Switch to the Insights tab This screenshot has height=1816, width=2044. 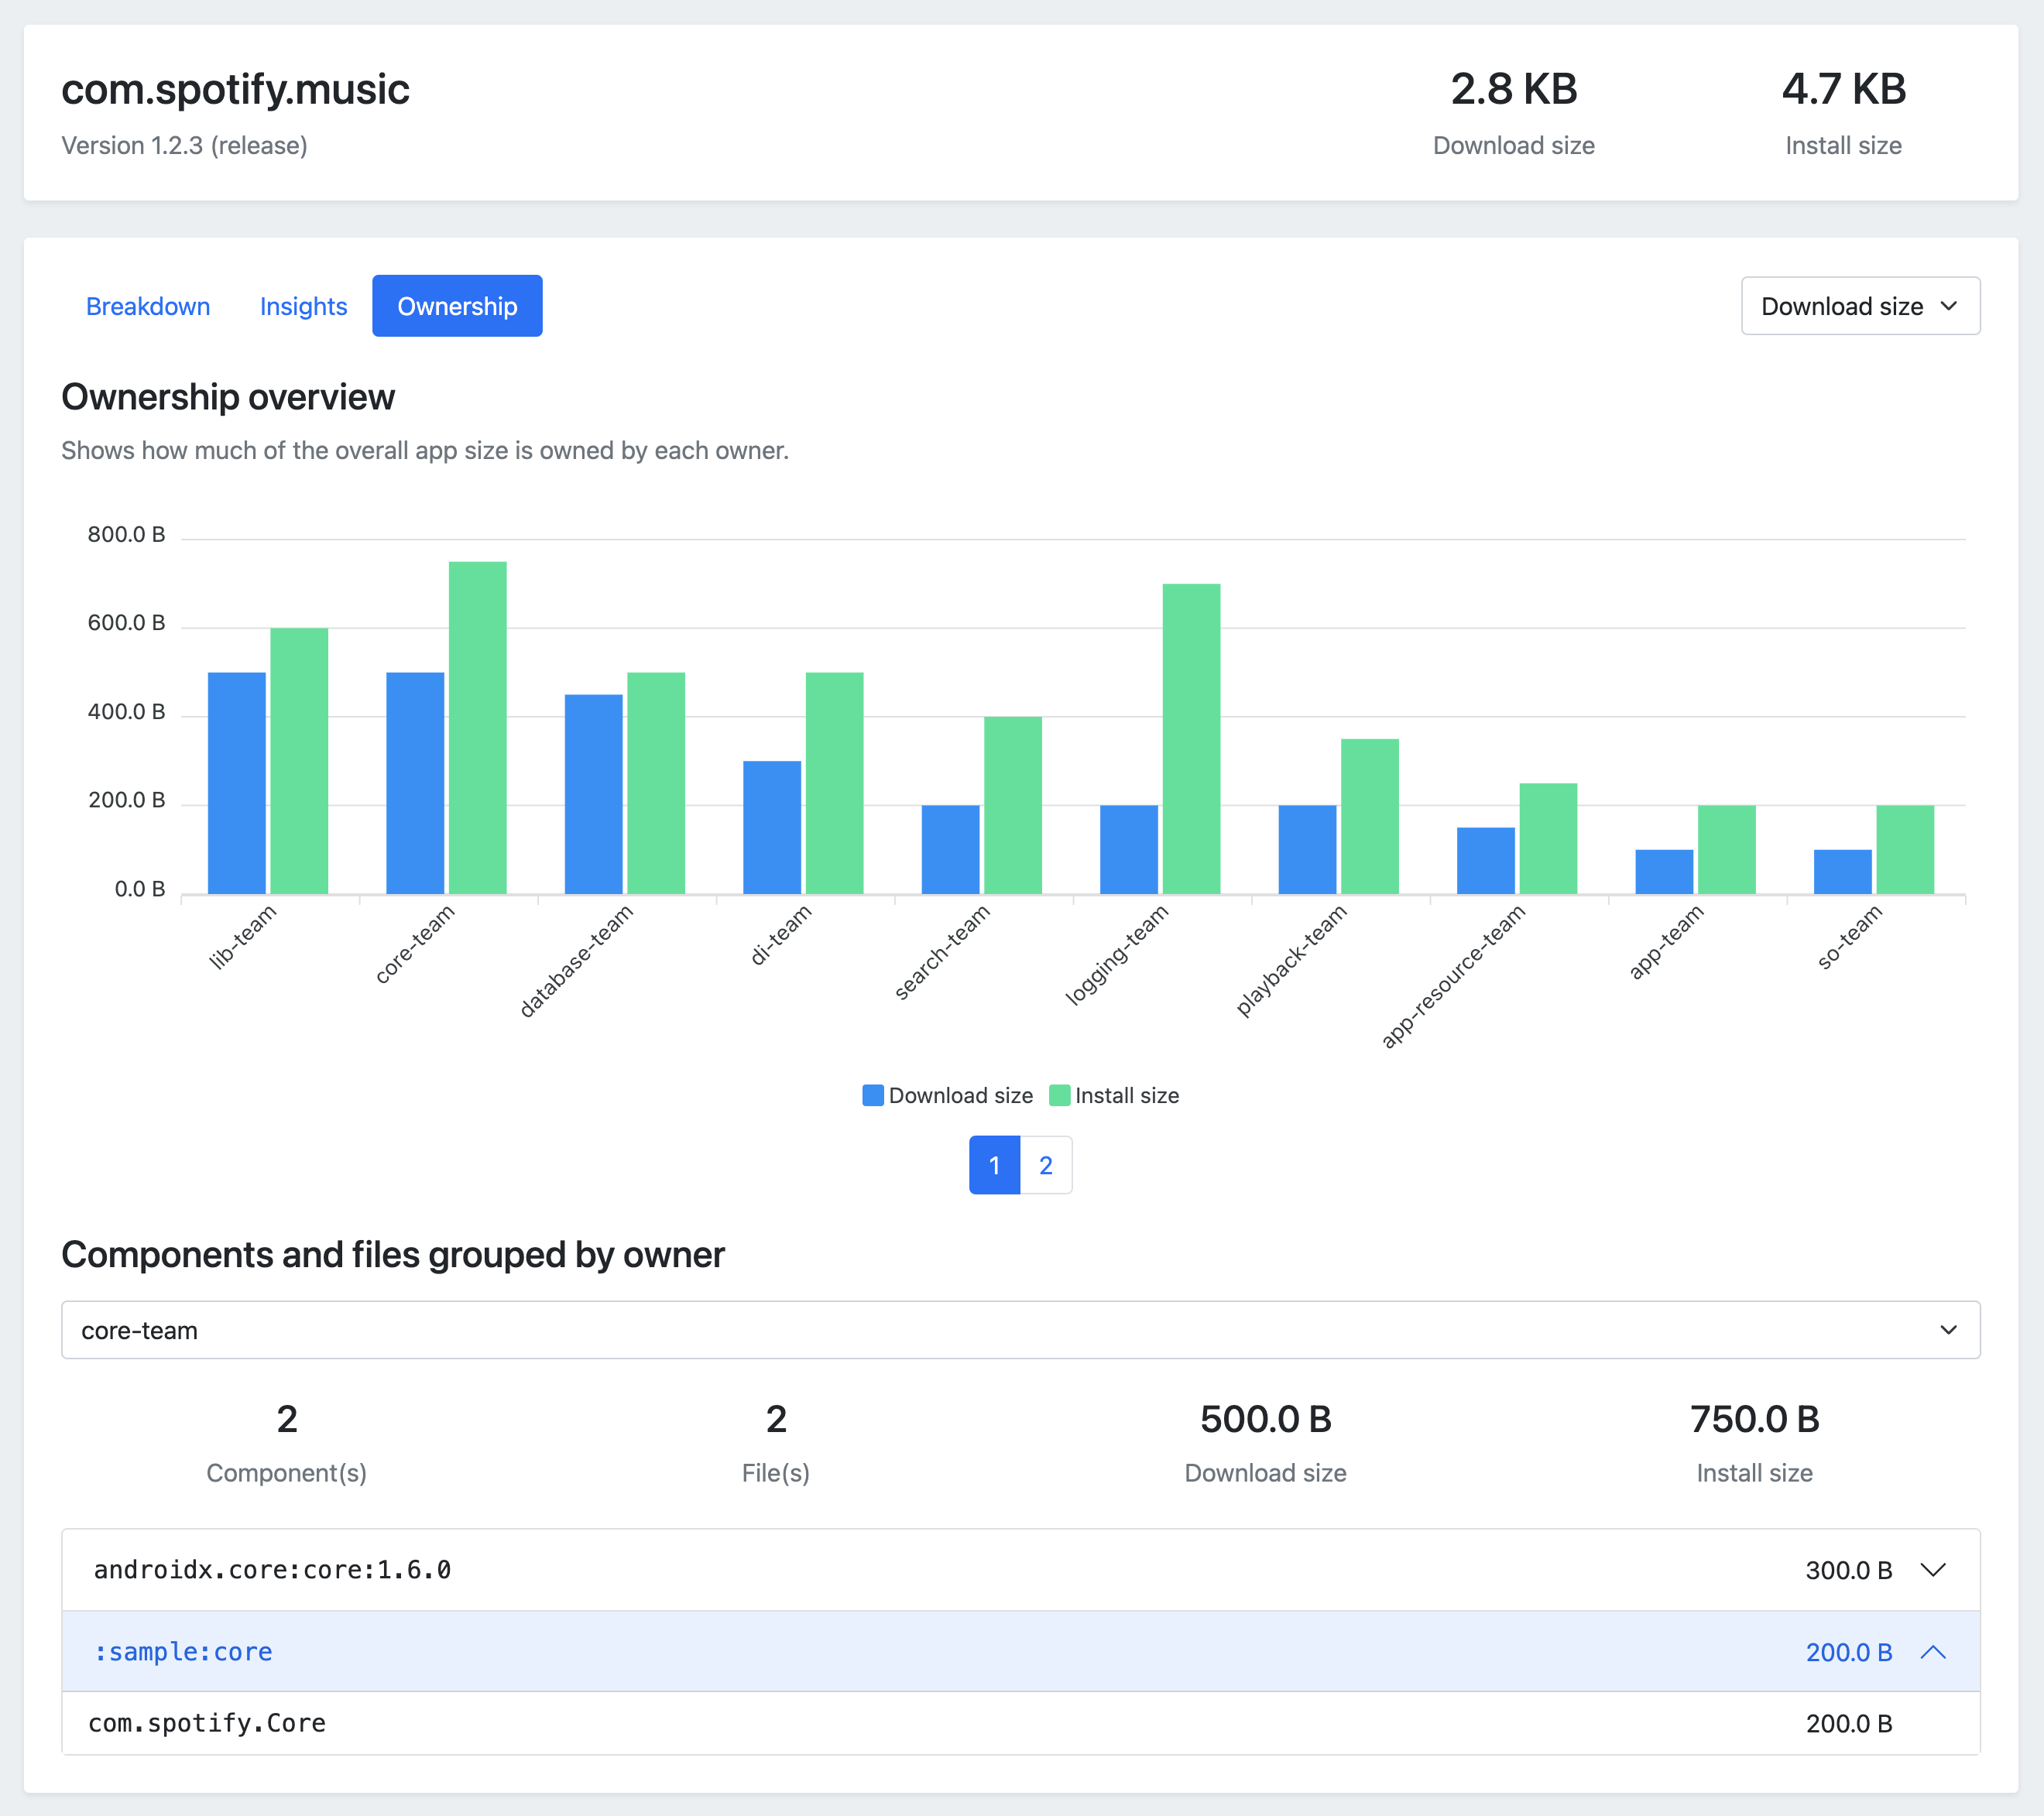[300, 307]
